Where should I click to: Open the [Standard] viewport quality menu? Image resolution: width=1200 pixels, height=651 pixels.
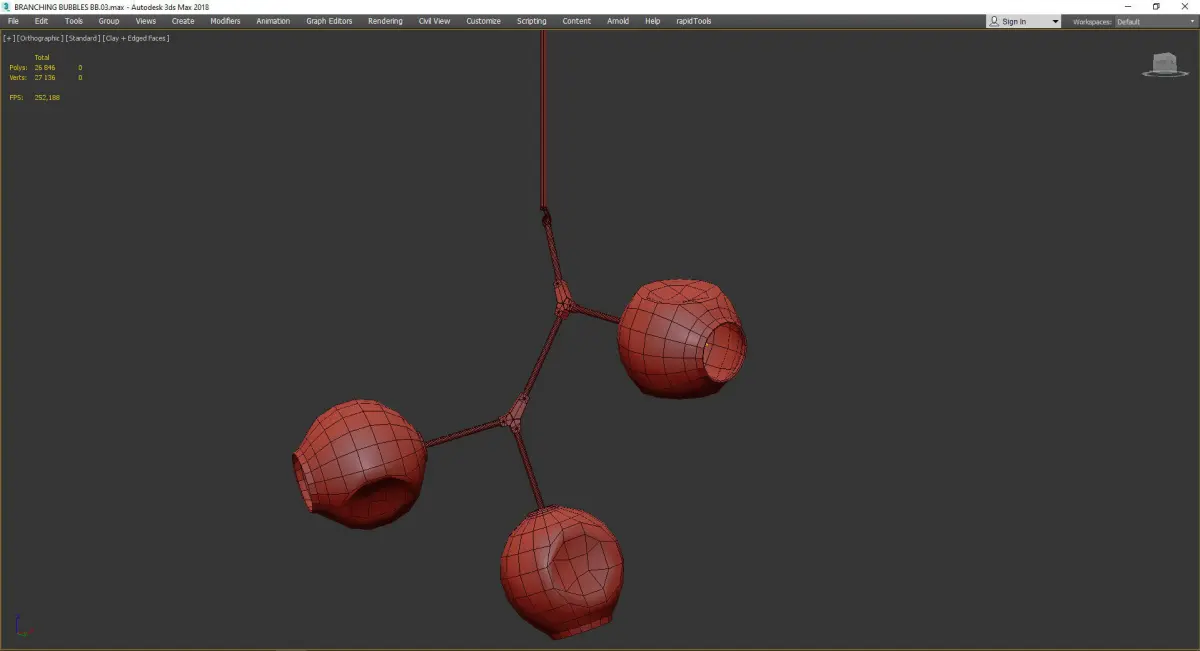[x=82, y=38]
